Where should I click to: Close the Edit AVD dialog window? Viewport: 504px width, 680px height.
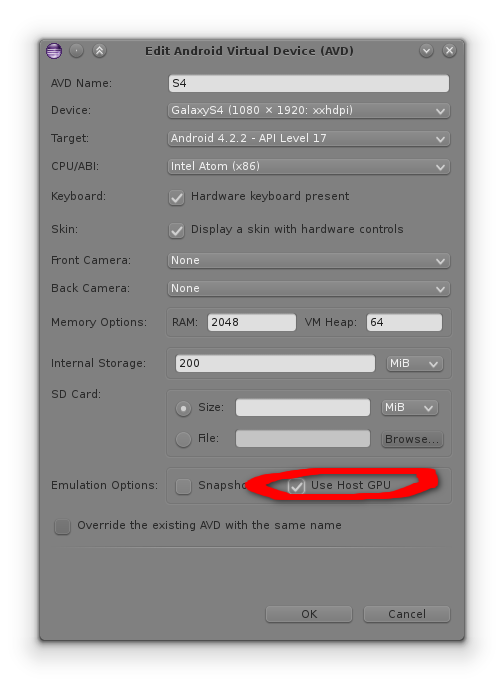coord(449,51)
